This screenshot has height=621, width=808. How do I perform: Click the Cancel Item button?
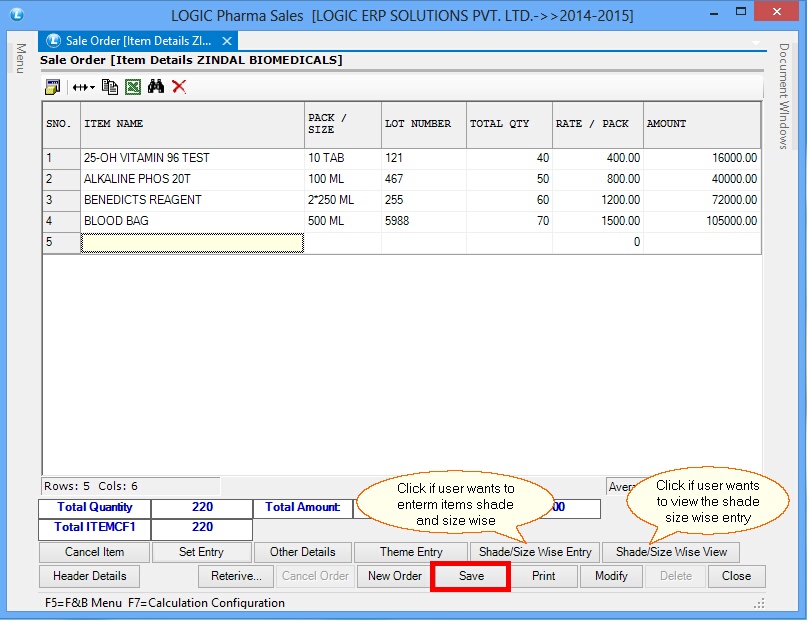(x=94, y=552)
